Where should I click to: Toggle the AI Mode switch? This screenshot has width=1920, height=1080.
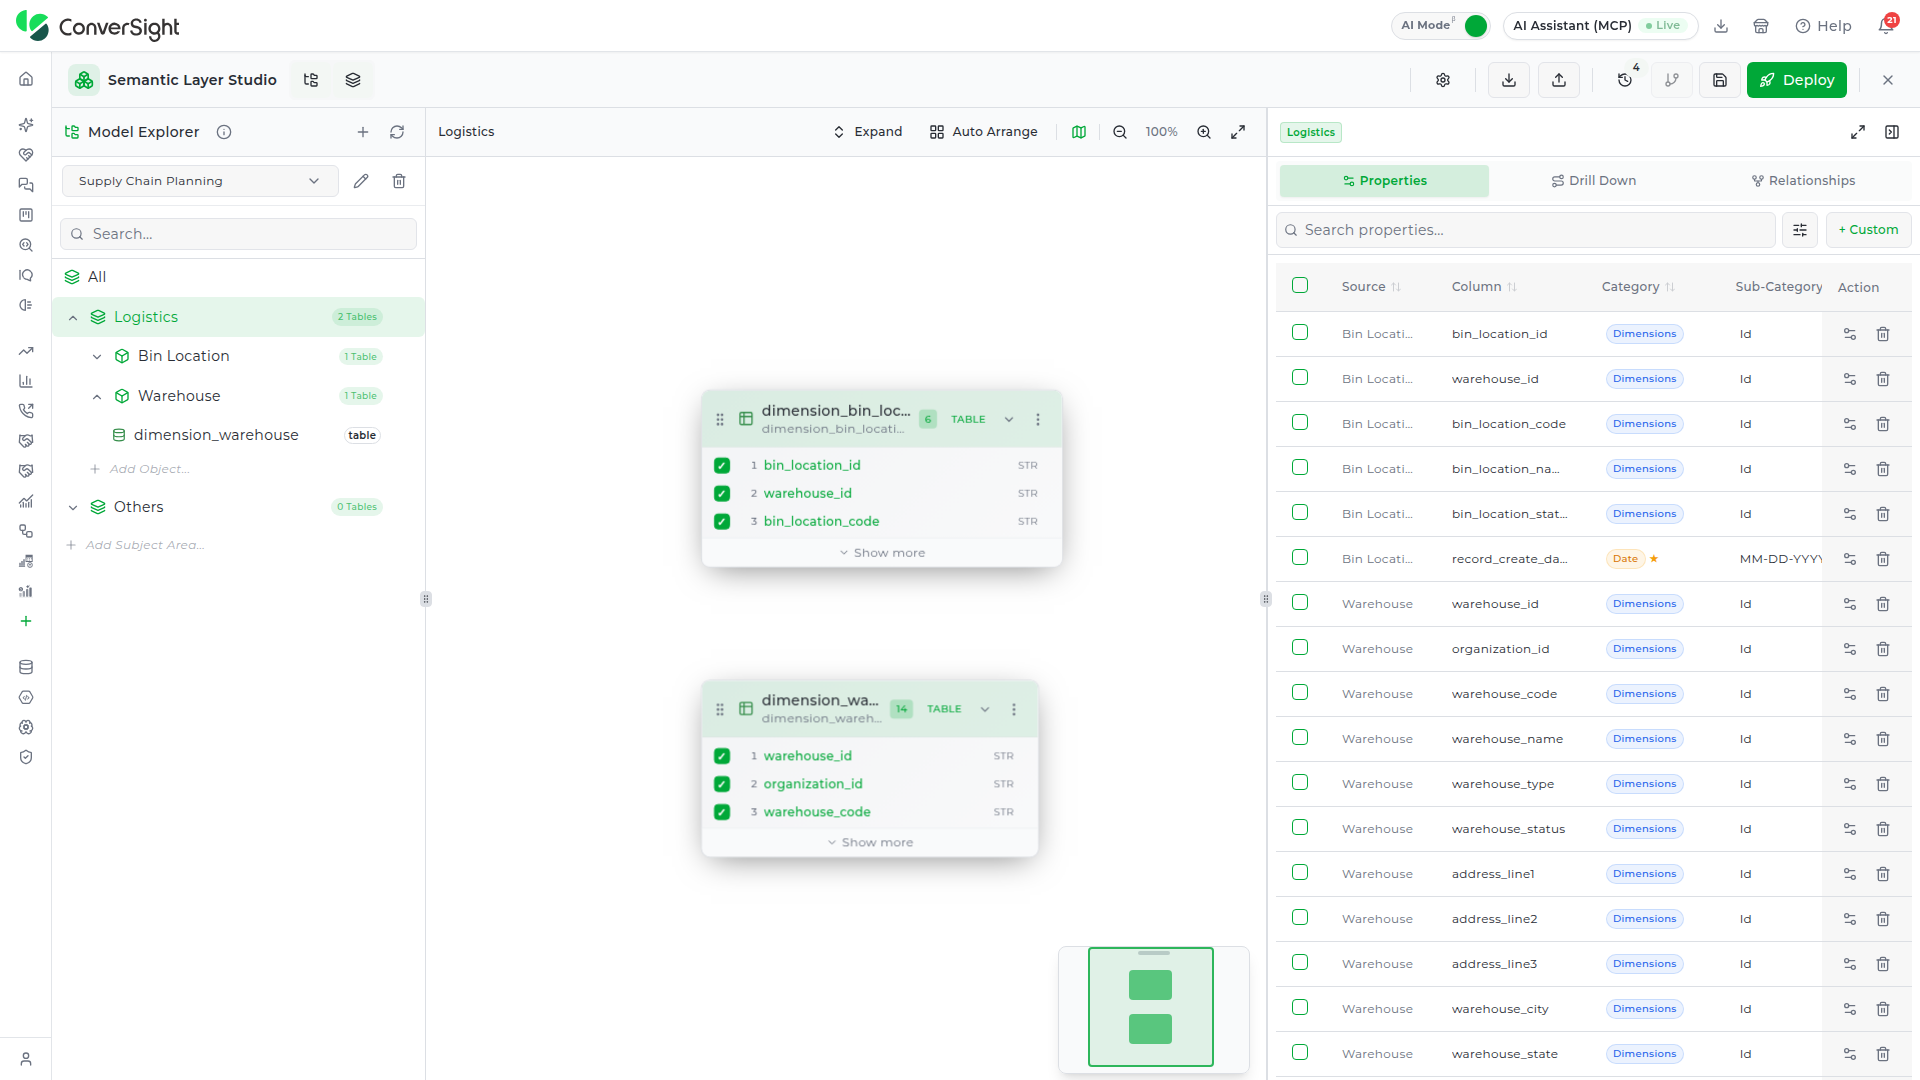[x=1475, y=26]
